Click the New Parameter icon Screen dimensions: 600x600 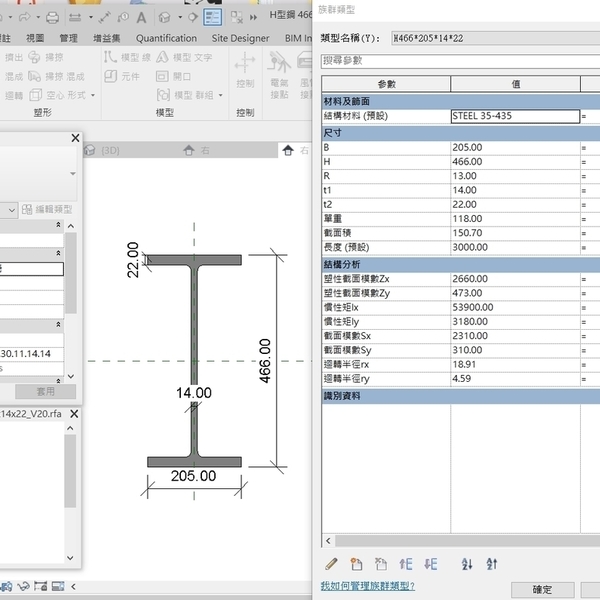pyautogui.click(x=357, y=564)
